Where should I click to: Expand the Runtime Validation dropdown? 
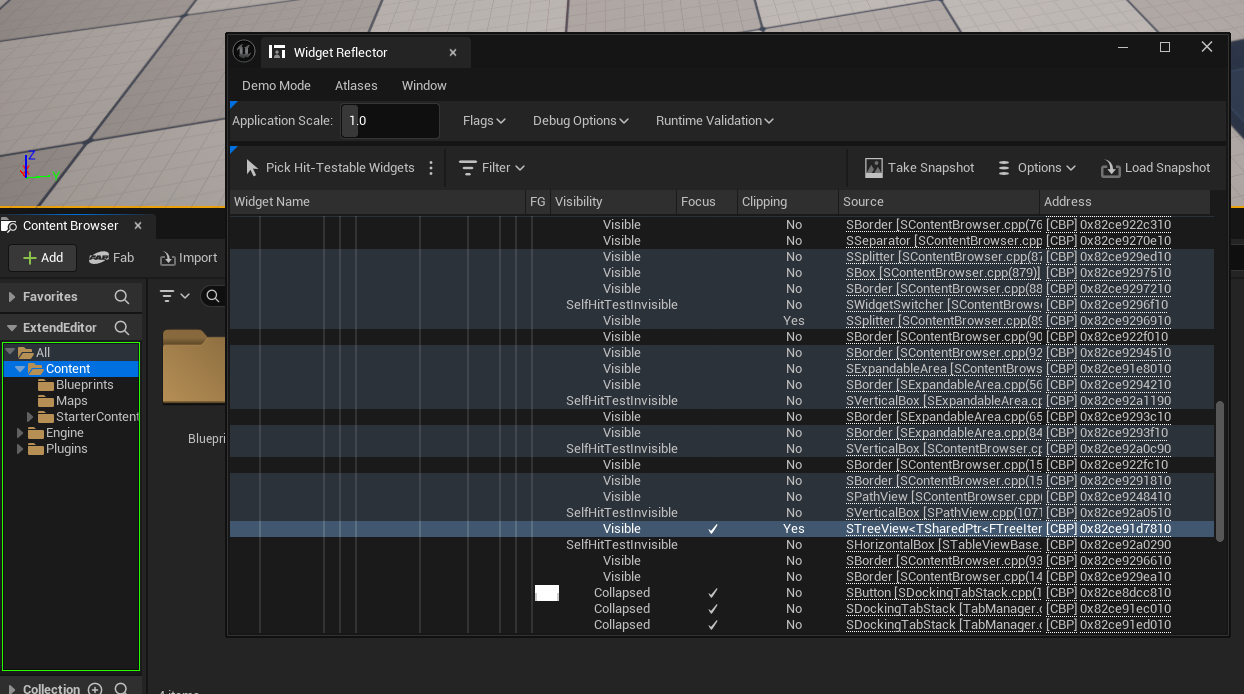715,121
